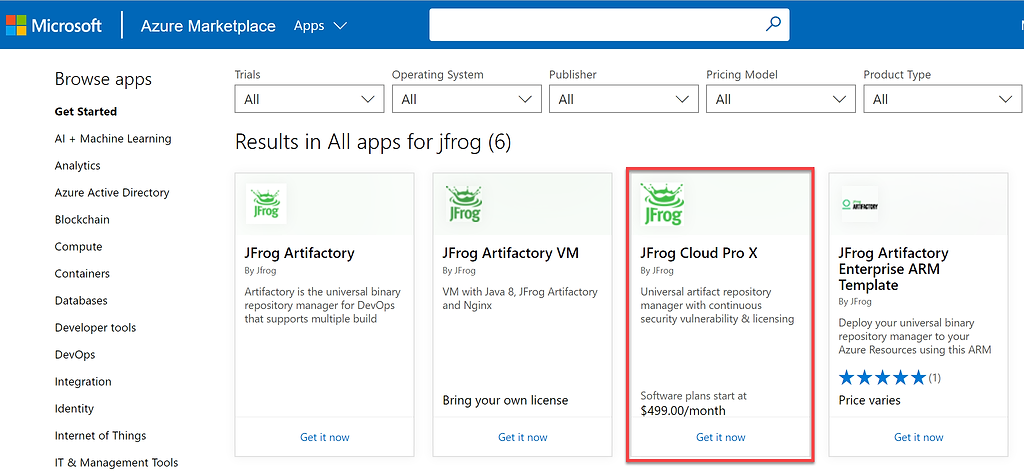Select the Identity category
This screenshot has height=472, width=1024.
click(74, 409)
